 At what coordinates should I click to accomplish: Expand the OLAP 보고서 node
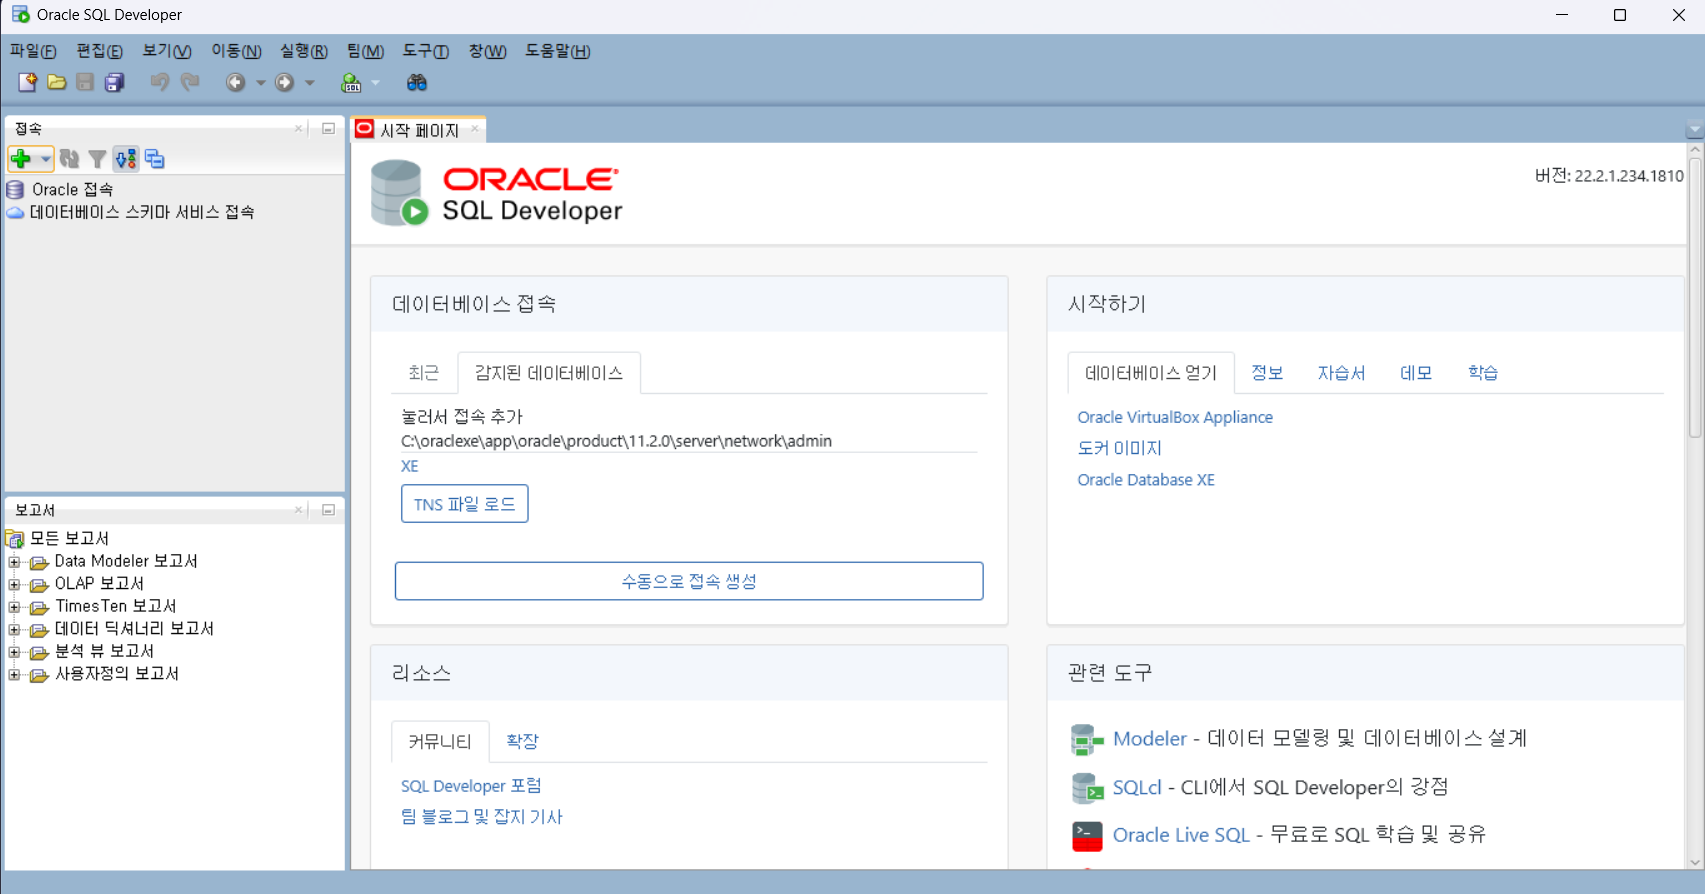(x=14, y=584)
